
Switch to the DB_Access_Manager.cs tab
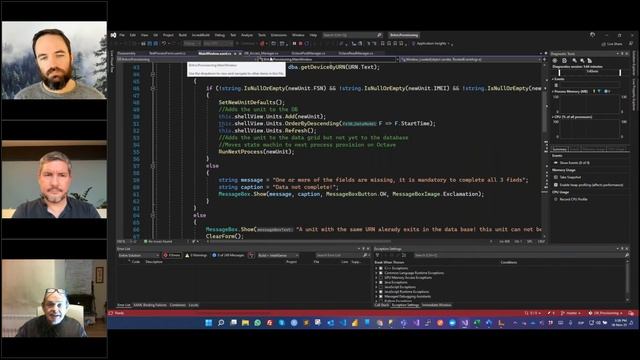[x=261, y=53]
